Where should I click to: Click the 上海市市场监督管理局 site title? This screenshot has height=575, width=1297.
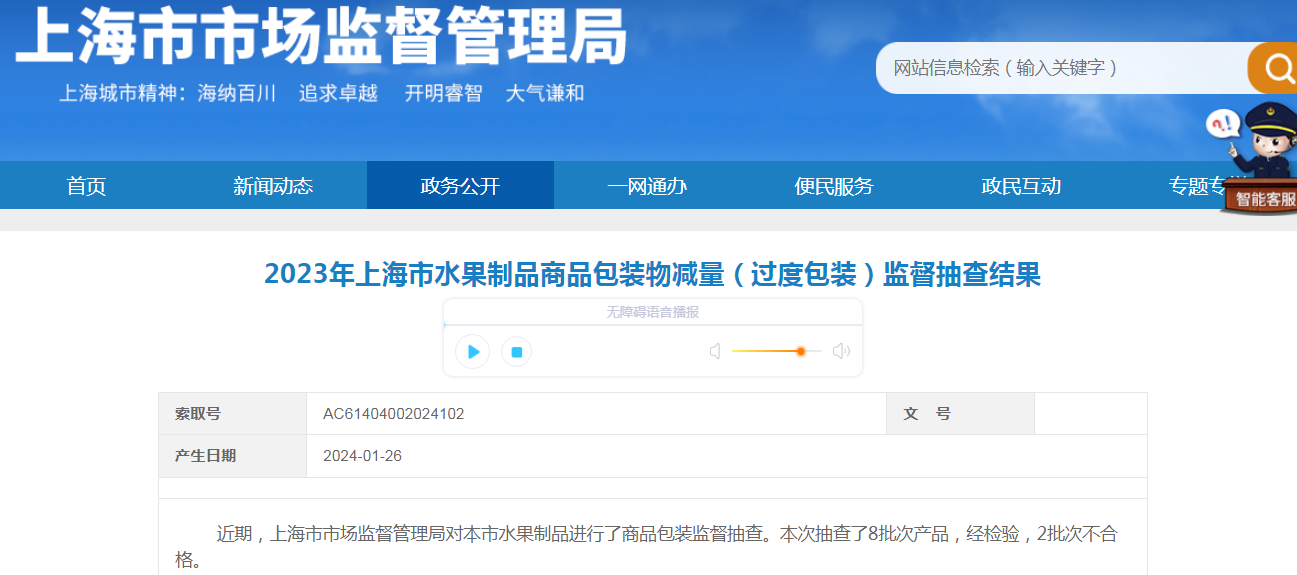(x=321, y=36)
